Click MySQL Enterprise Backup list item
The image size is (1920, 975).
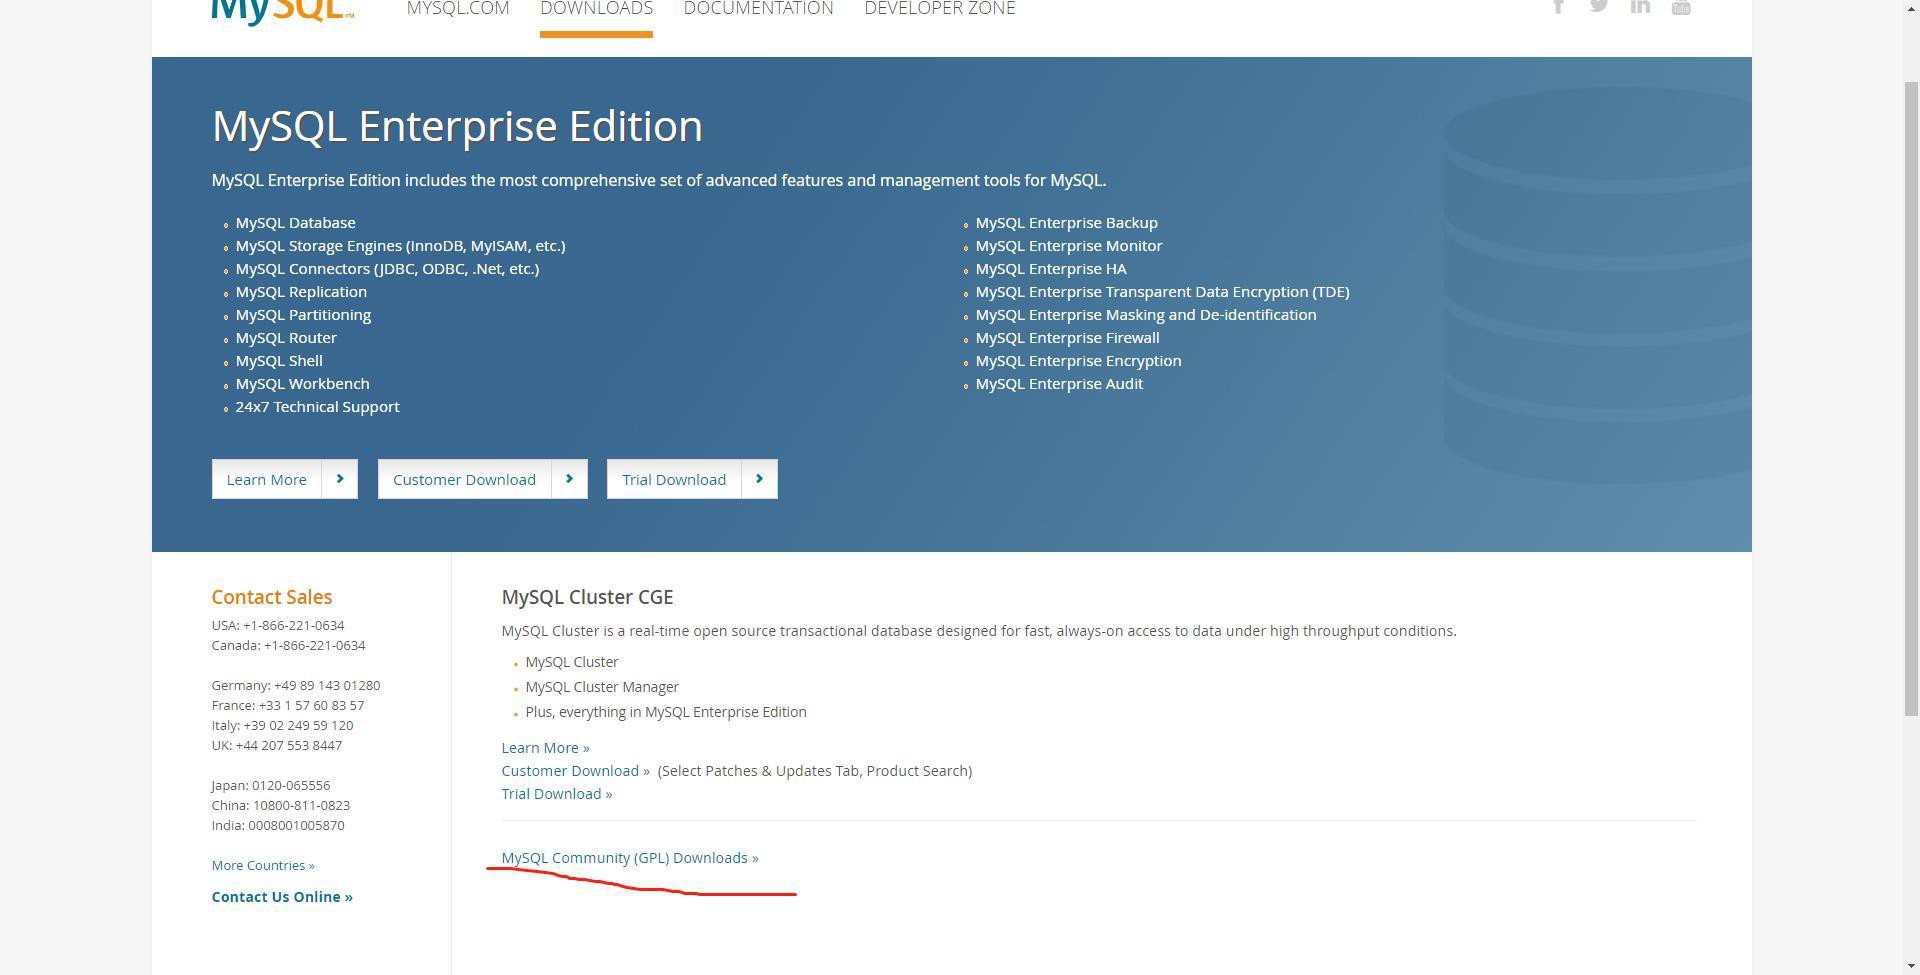tap(1066, 223)
